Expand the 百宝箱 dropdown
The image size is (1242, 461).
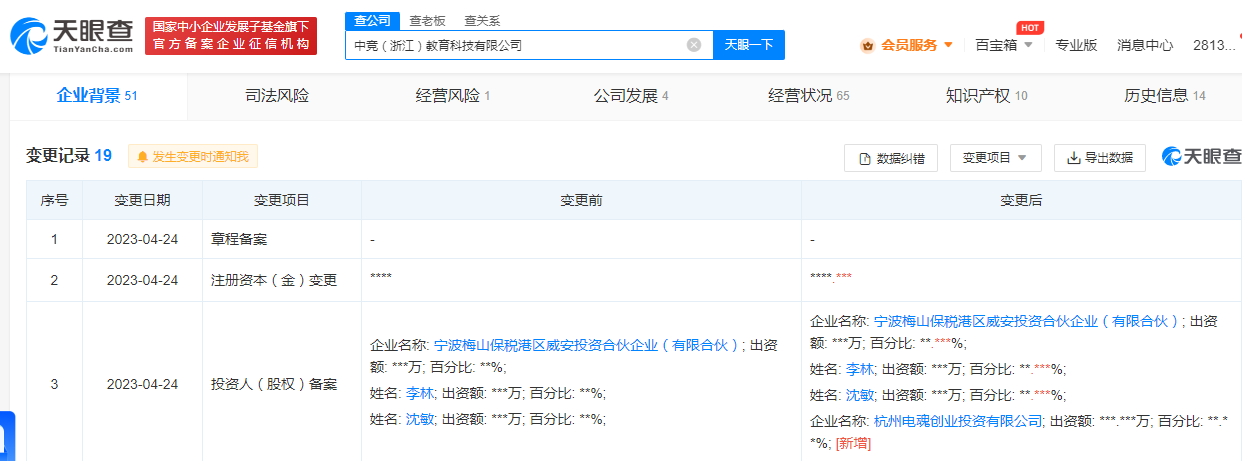pyautogui.click(x=1004, y=45)
